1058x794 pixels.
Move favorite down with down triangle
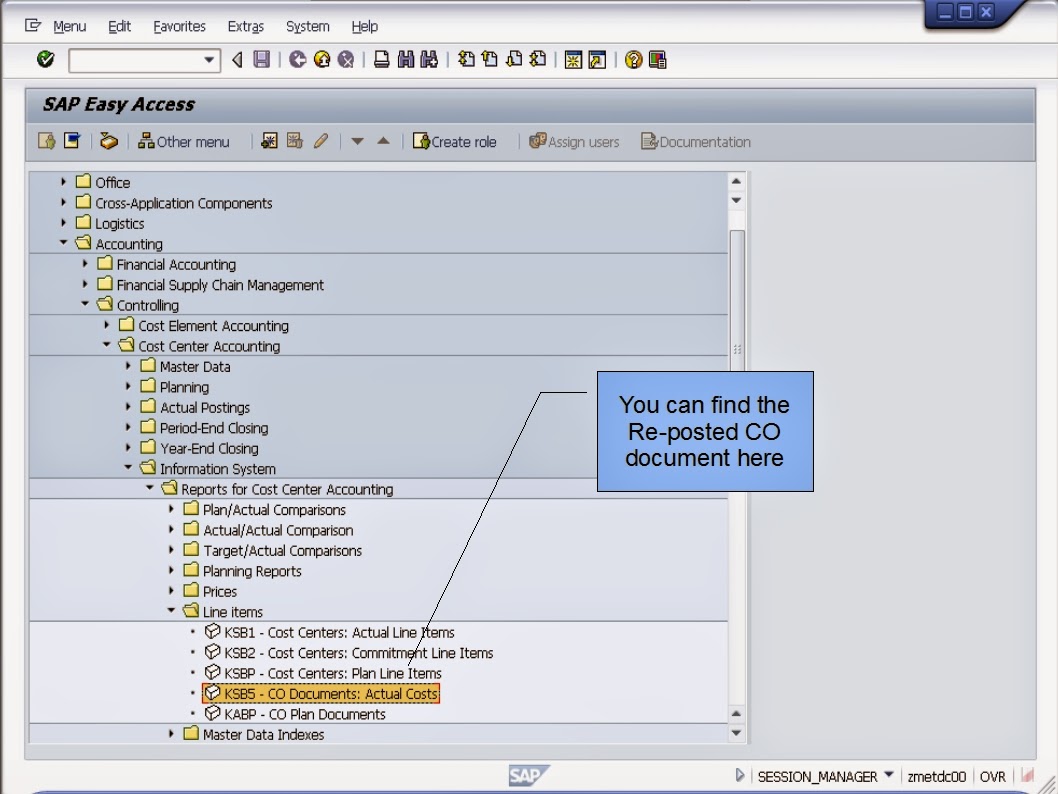[358, 142]
